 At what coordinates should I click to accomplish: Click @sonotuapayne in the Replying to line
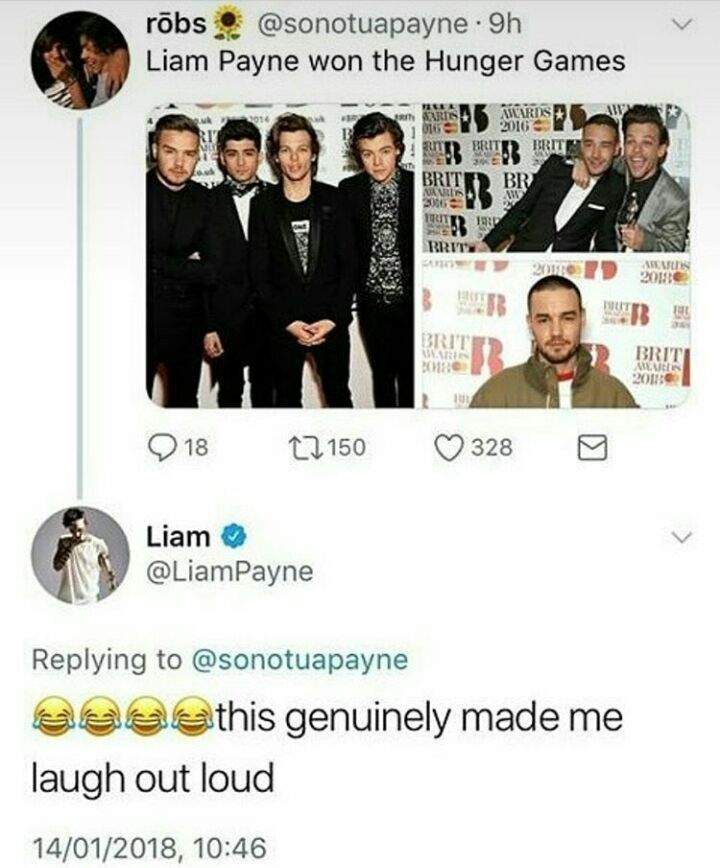[299, 659]
